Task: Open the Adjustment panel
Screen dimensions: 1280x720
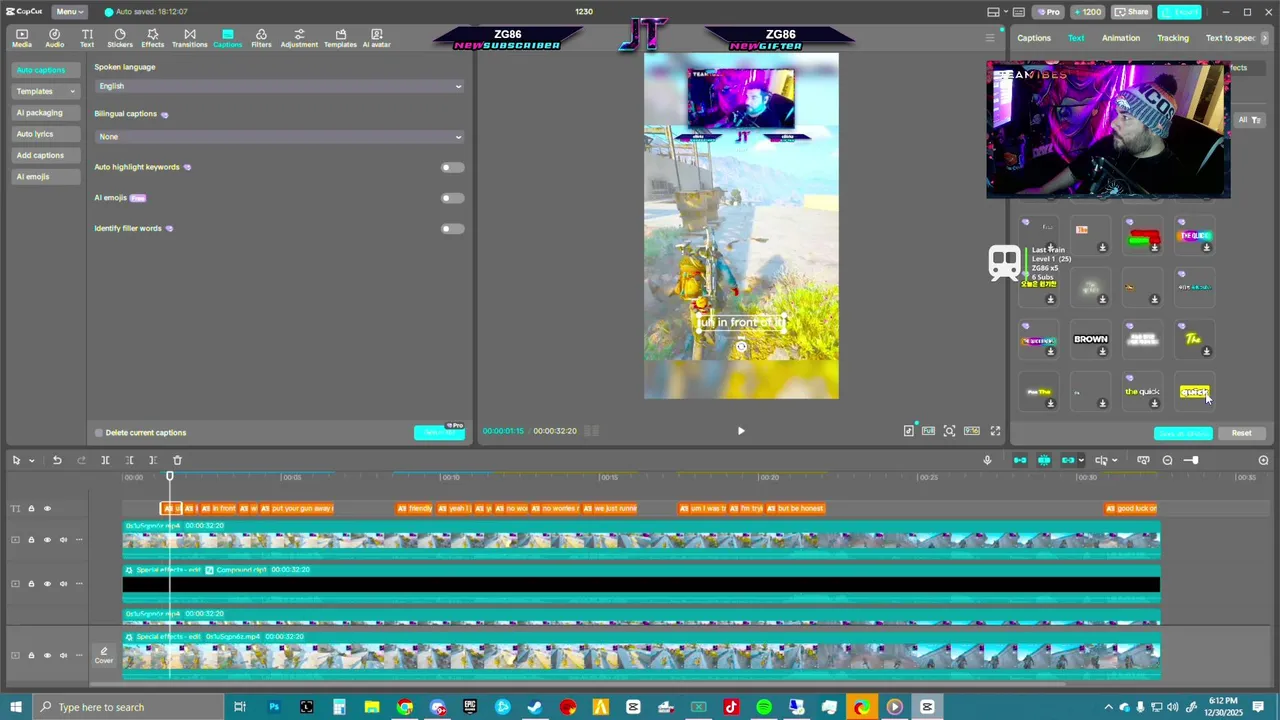Action: pos(299,38)
